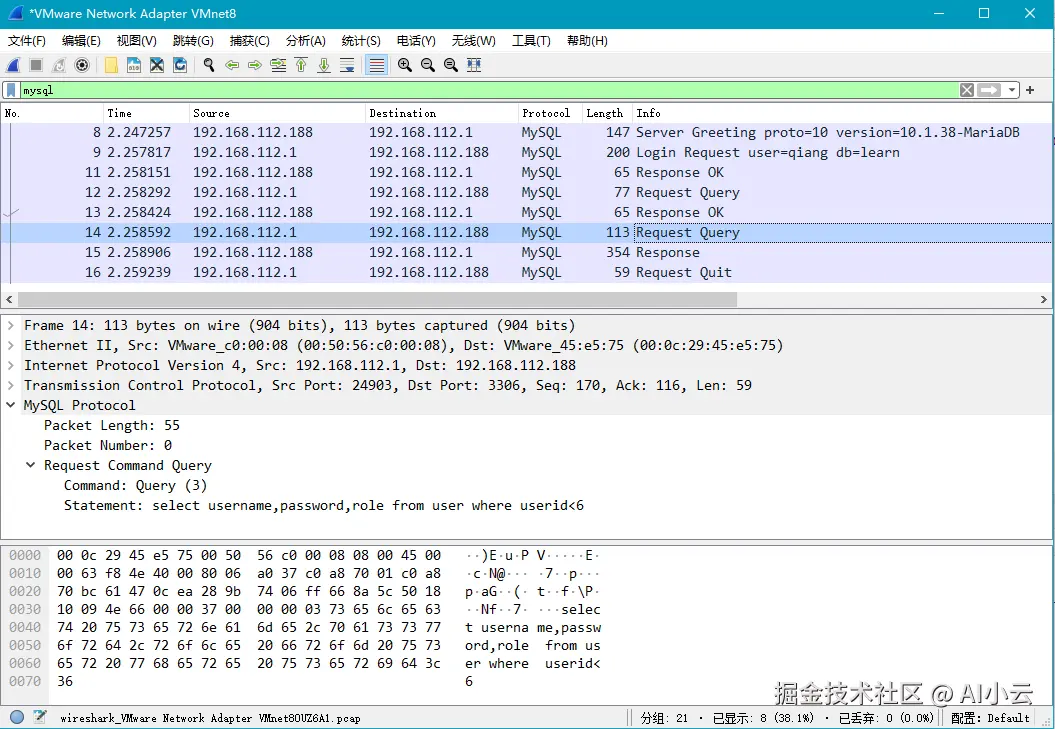1055x729 pixels.
Task: Select packet 15 354 Response row
Action: [526, 253]
